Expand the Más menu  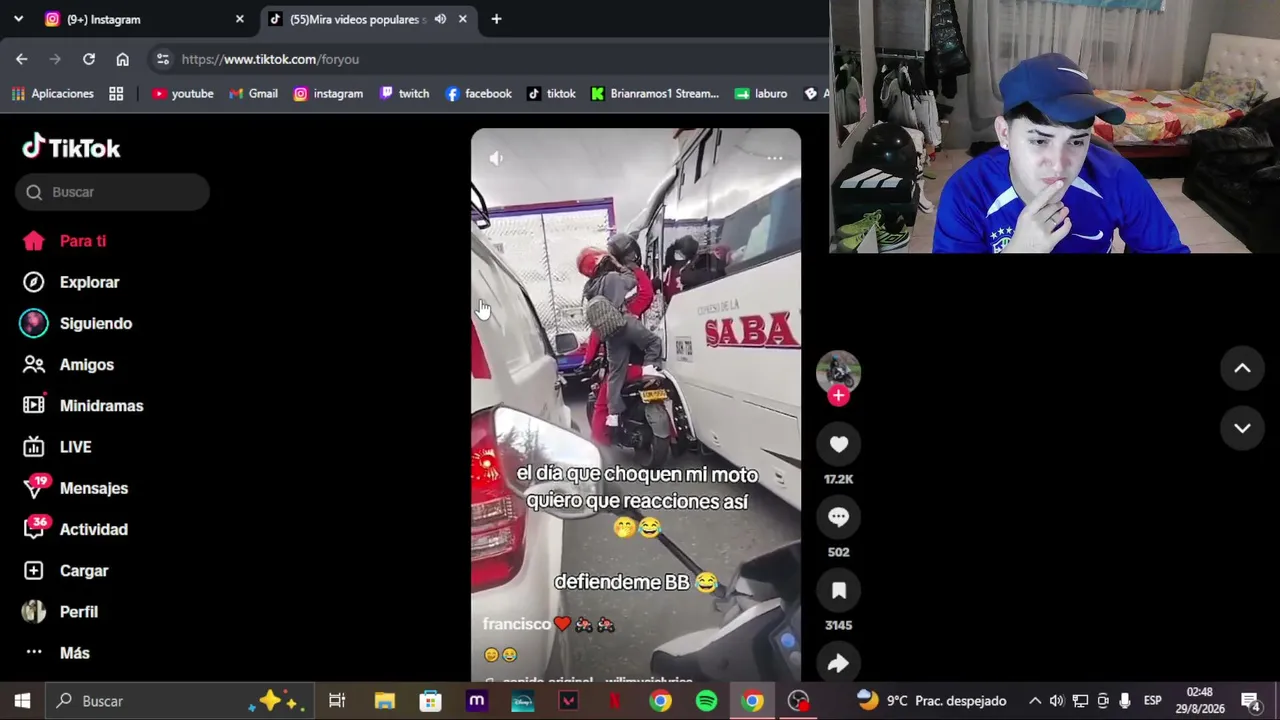tap(56, 653)
